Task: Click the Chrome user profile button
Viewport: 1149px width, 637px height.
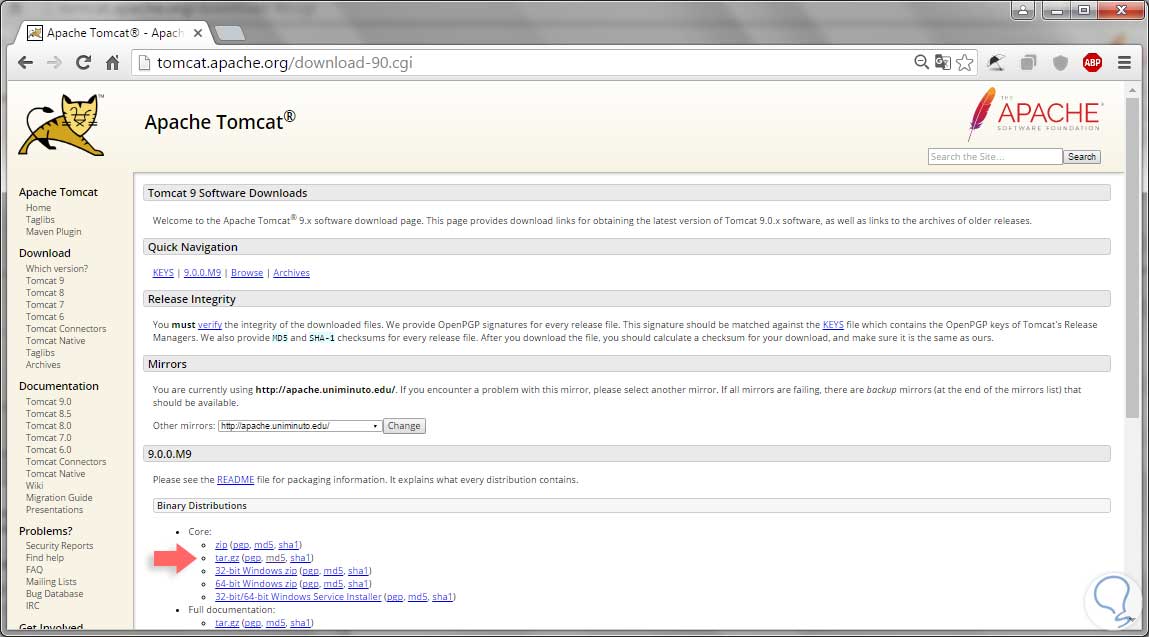Action: (x=1022, y=10)
